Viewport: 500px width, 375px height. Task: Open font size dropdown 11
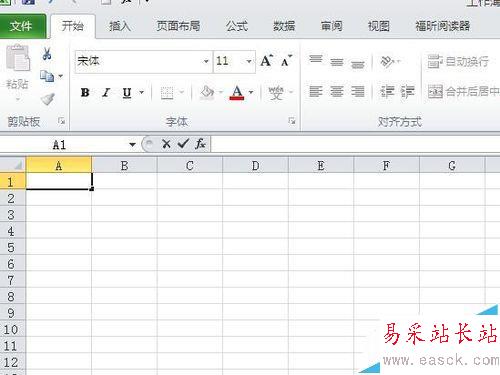[x=249, y=61]
